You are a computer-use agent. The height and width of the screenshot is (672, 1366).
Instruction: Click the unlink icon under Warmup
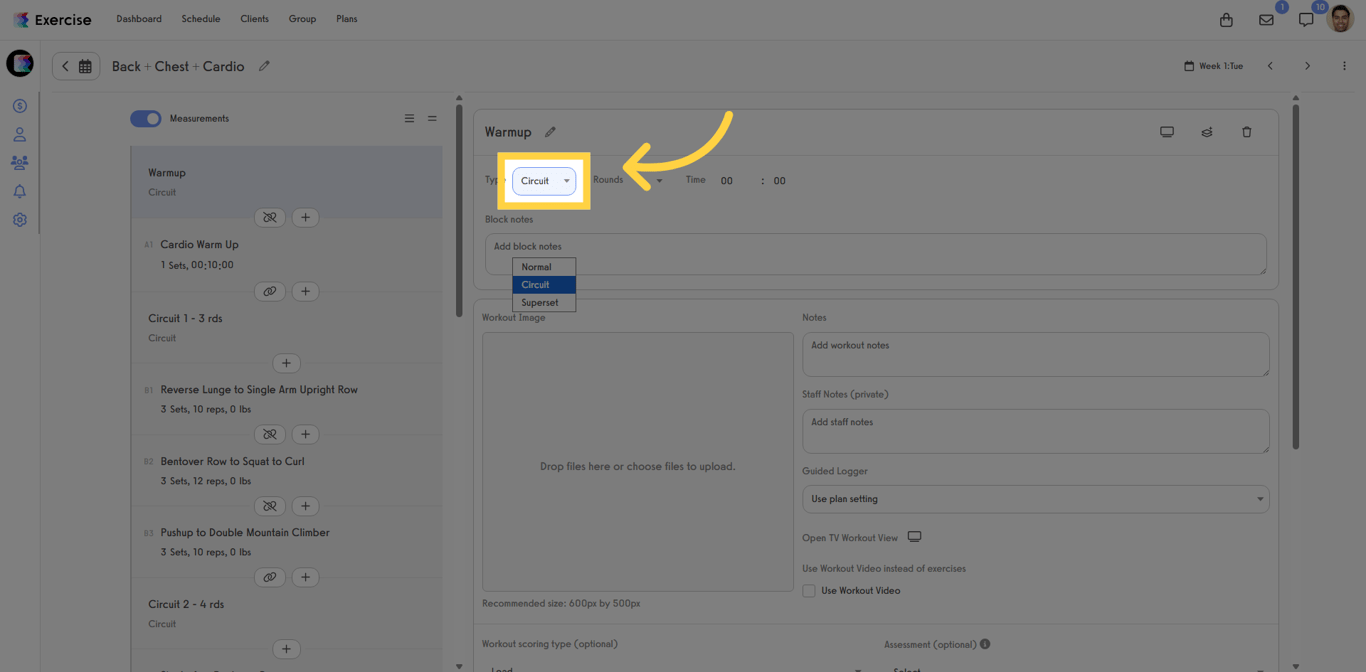click(x=270, y=217)
